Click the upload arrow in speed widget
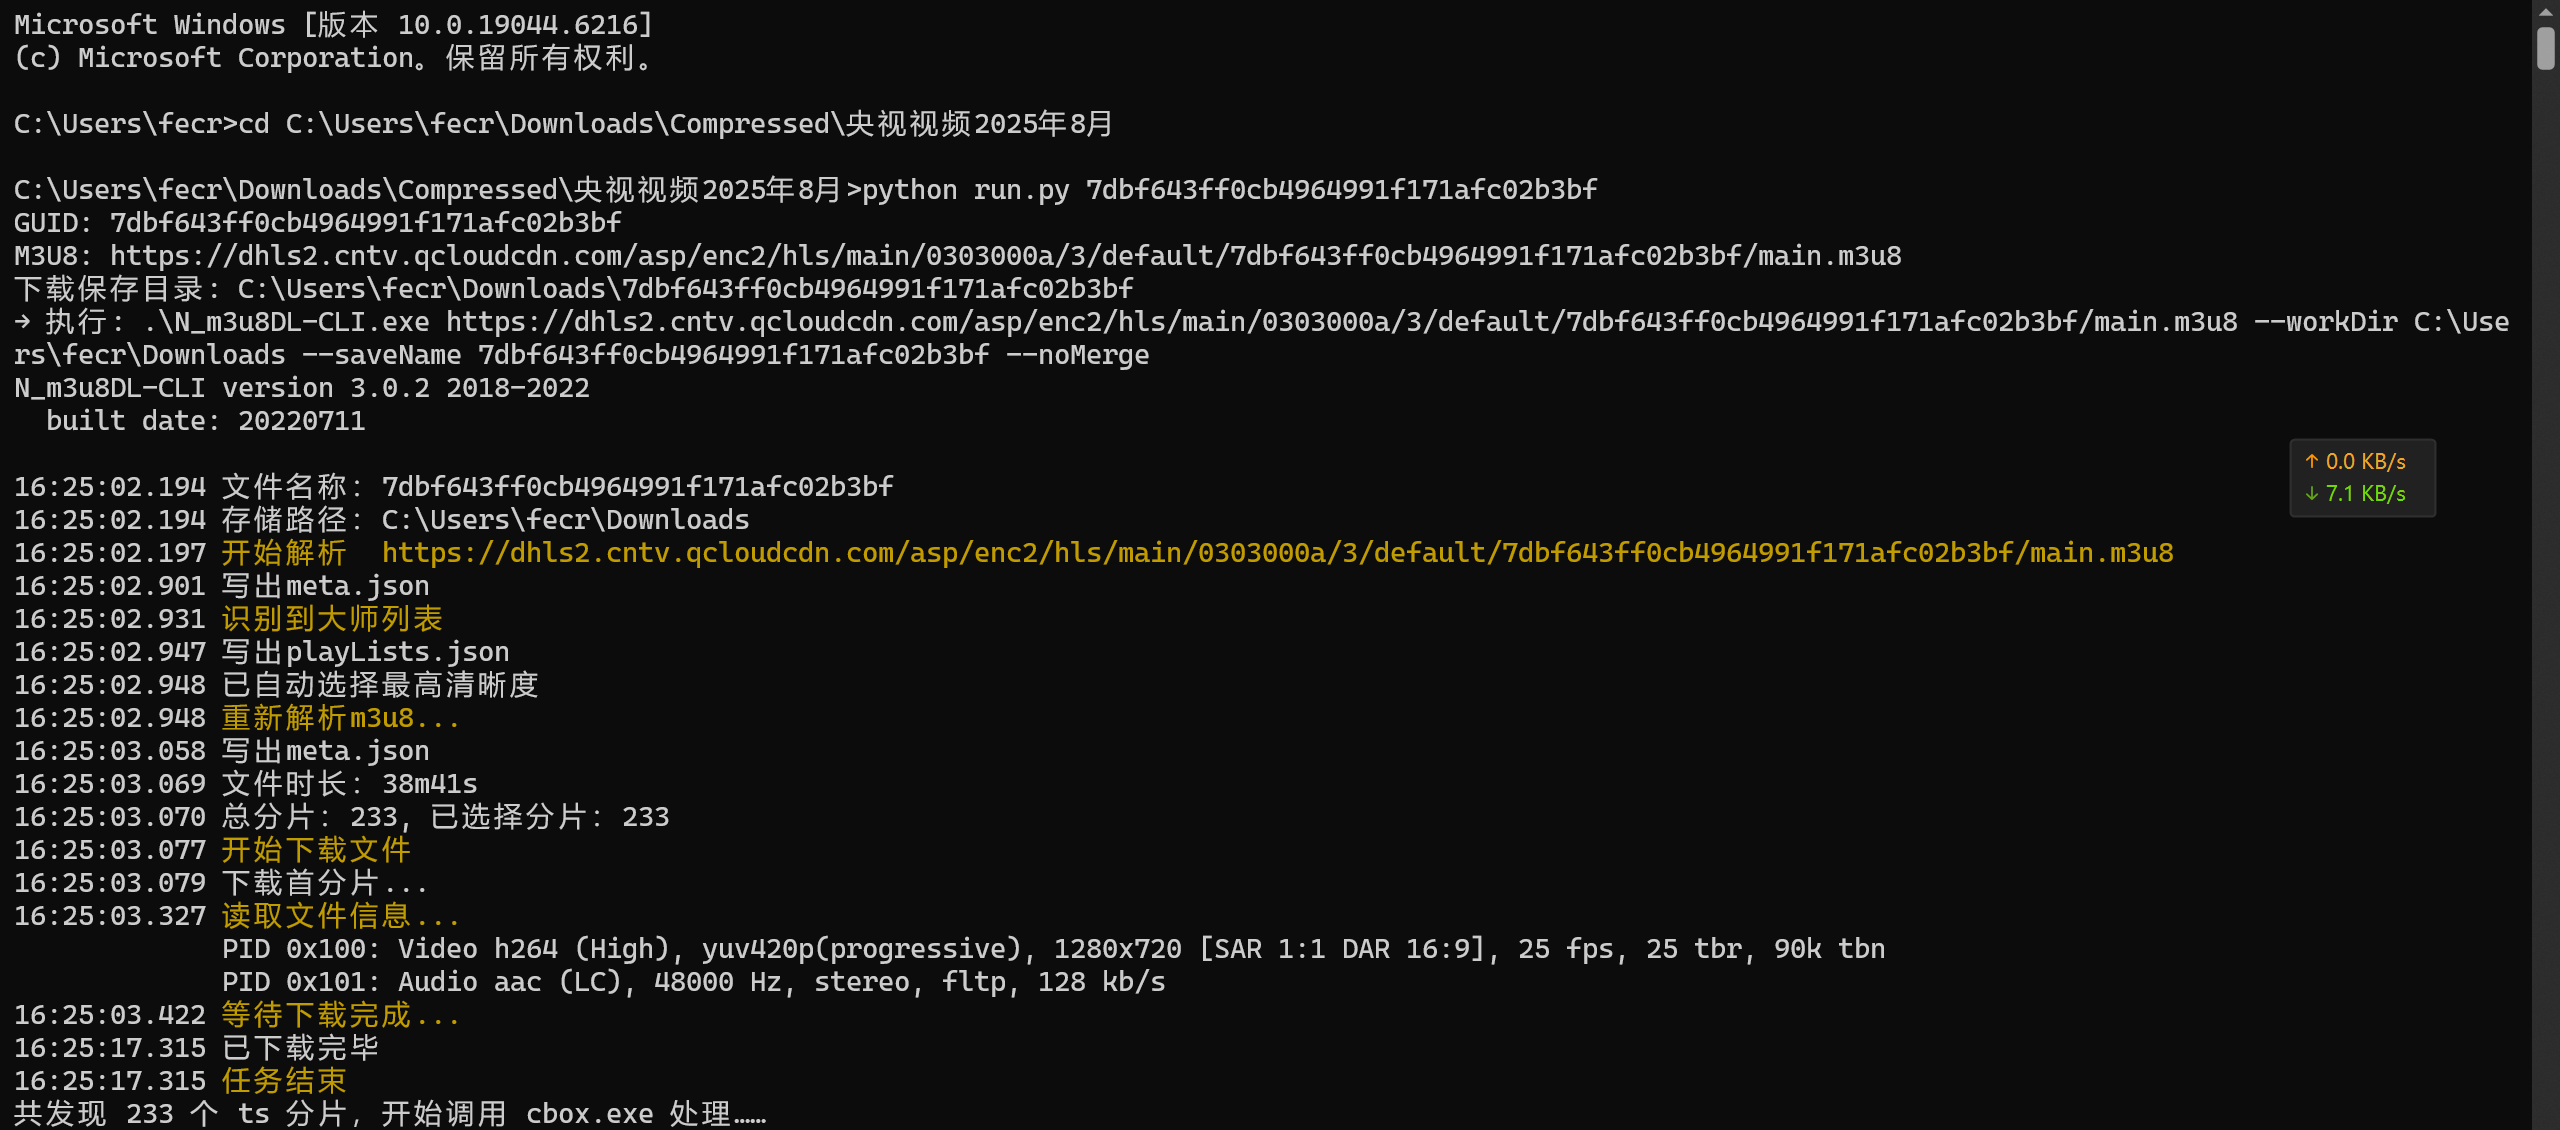The height and width of the screenshot is (1130, 2560). click(2312, 461)
